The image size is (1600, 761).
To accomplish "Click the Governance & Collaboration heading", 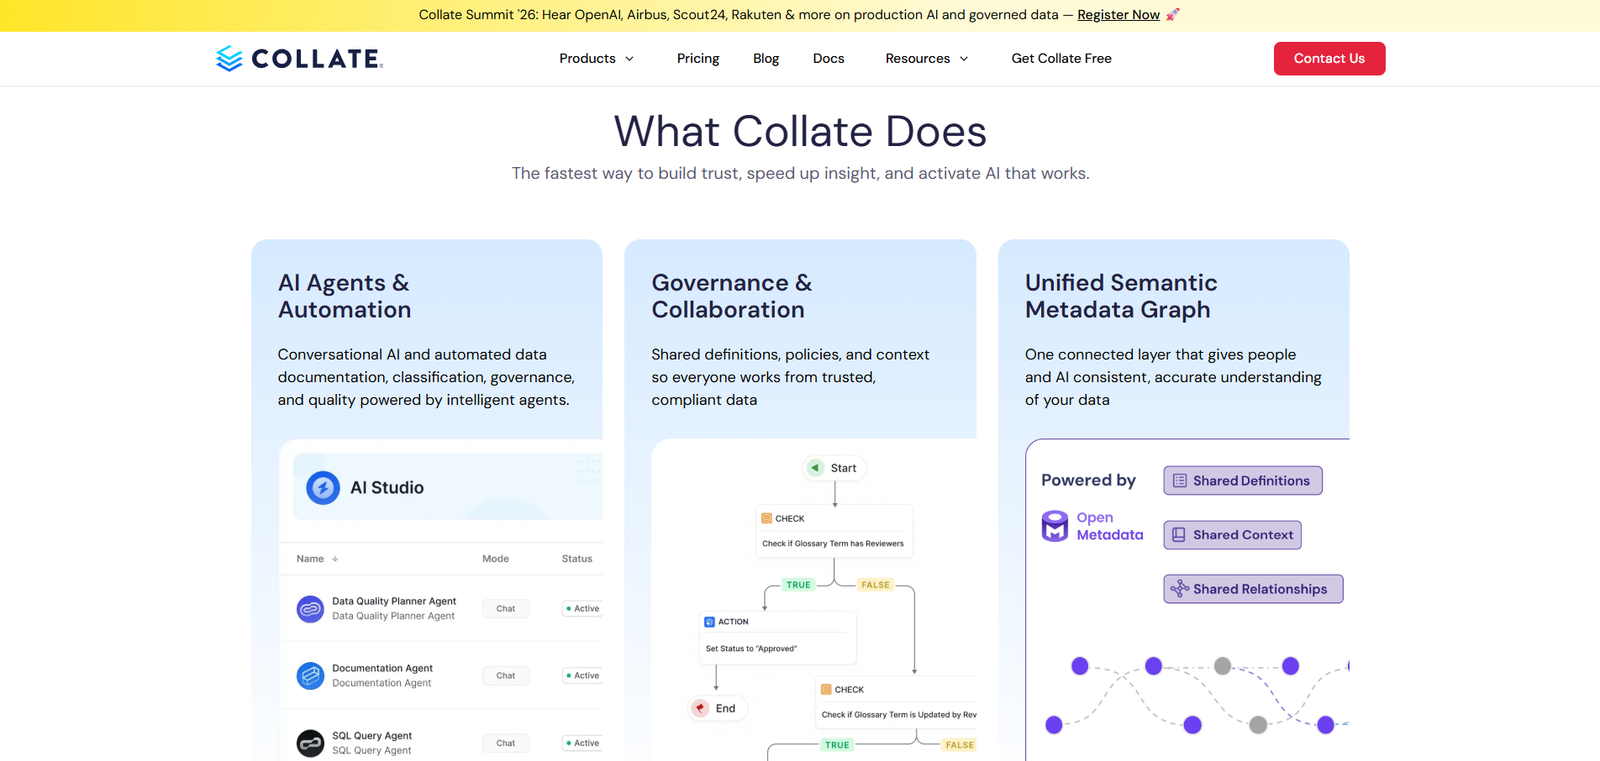I will (732, 296).
